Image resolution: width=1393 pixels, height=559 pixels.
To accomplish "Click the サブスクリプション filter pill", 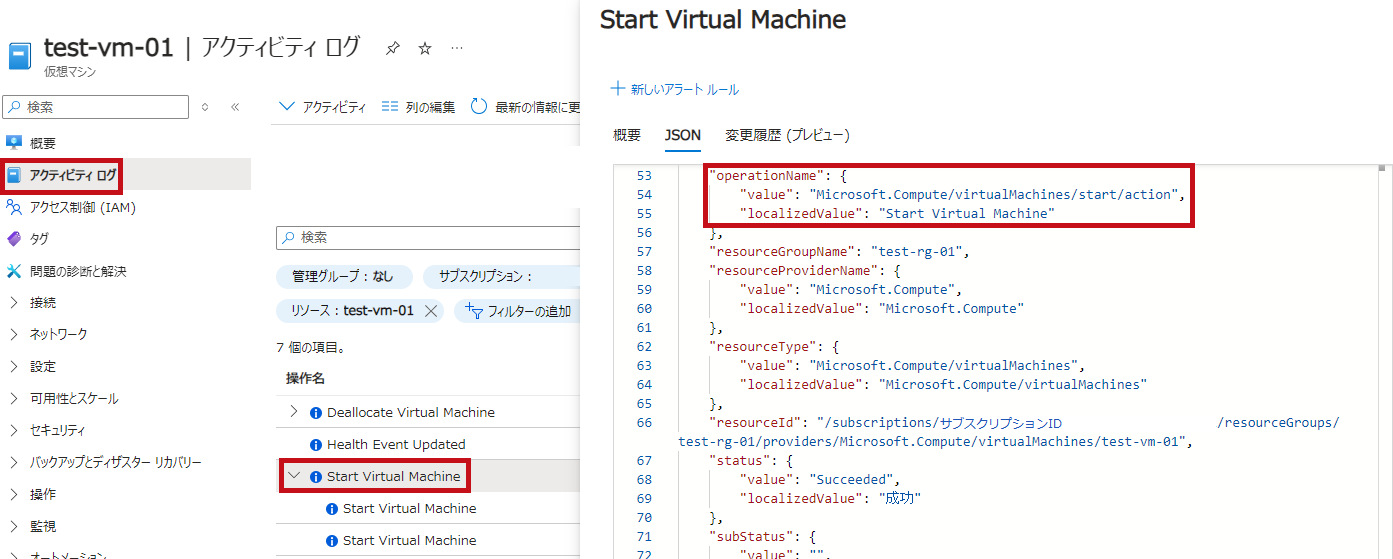I will coord(502,277).
